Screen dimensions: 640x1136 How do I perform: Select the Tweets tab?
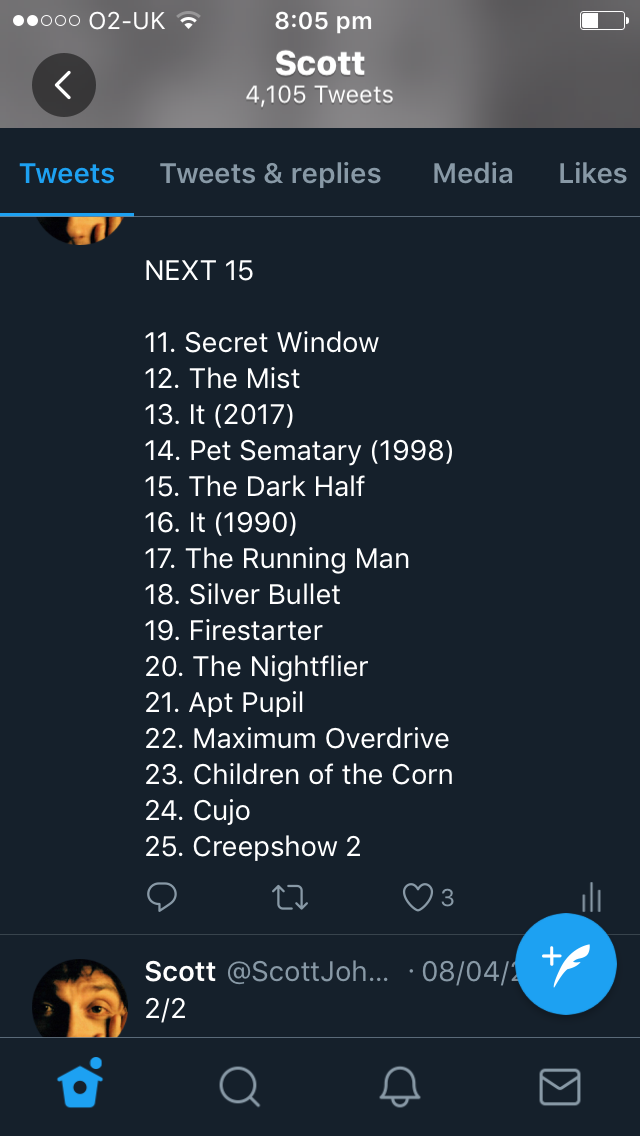pos(67,174)
